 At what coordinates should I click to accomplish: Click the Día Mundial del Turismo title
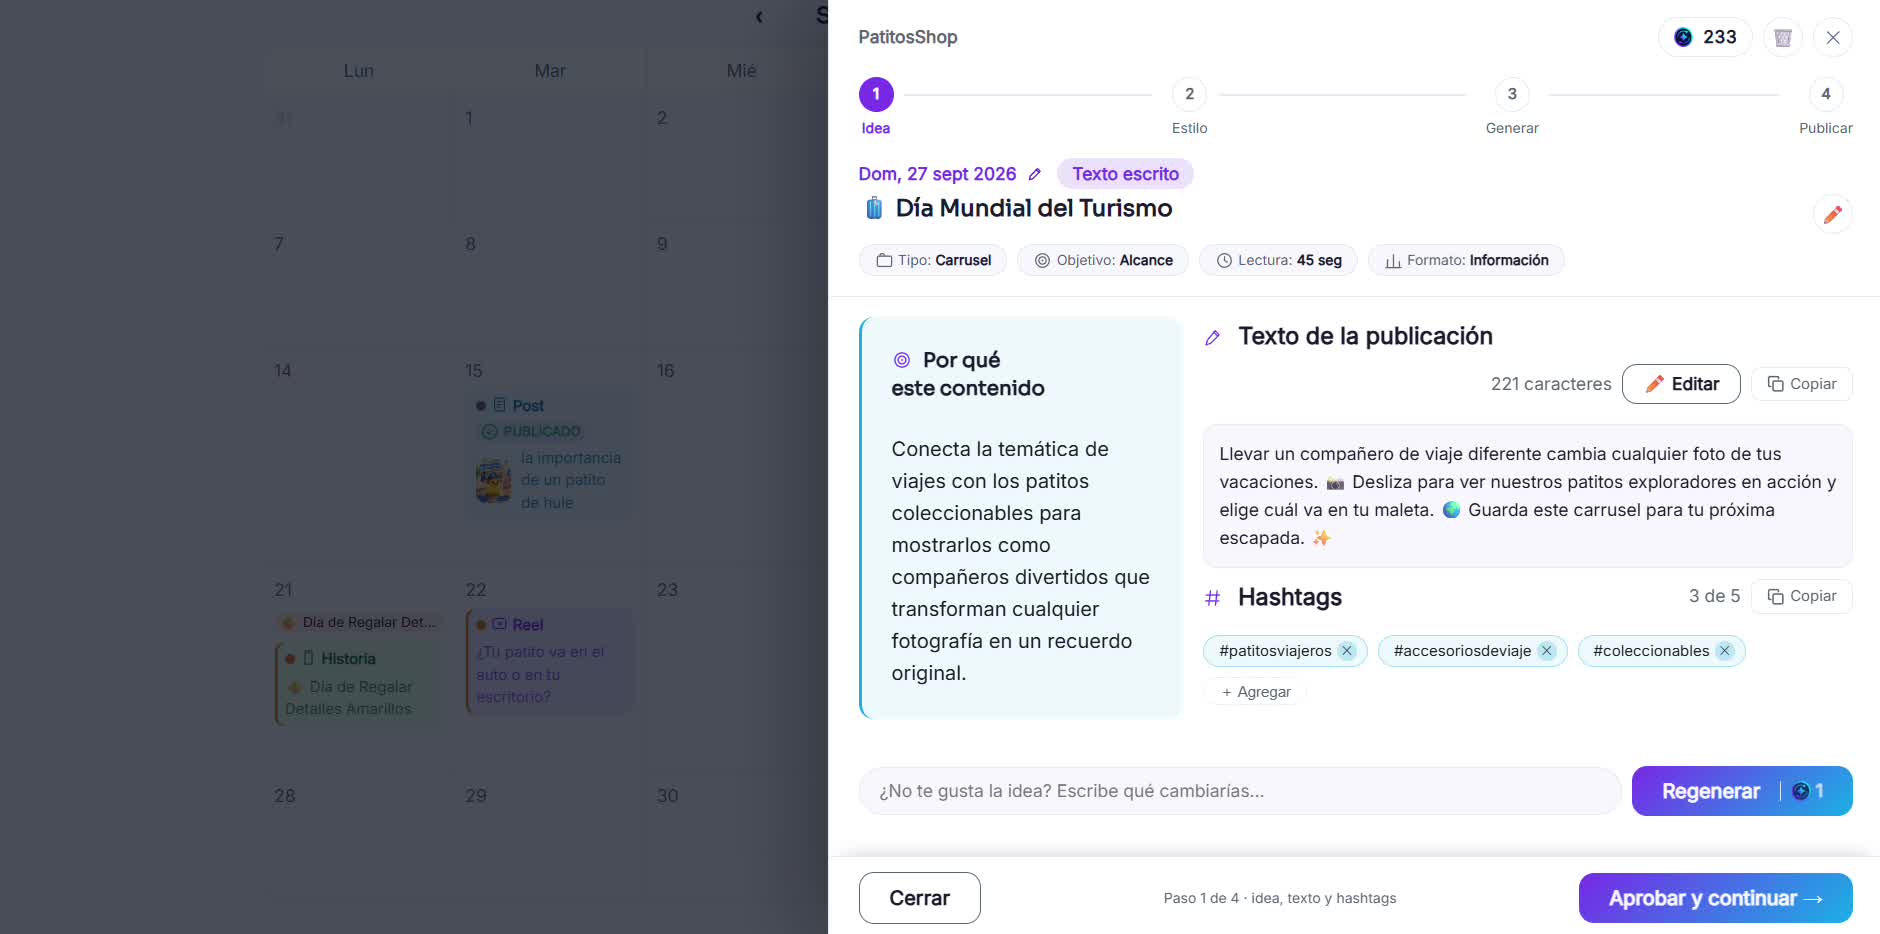click(x=1034, y=208)
